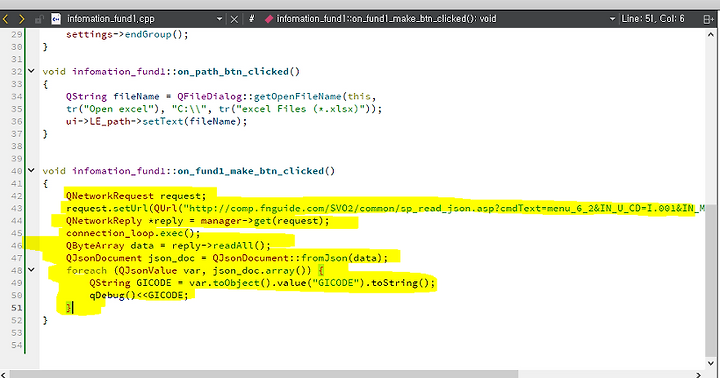Click the C++ file type icon

click(56, 19)
